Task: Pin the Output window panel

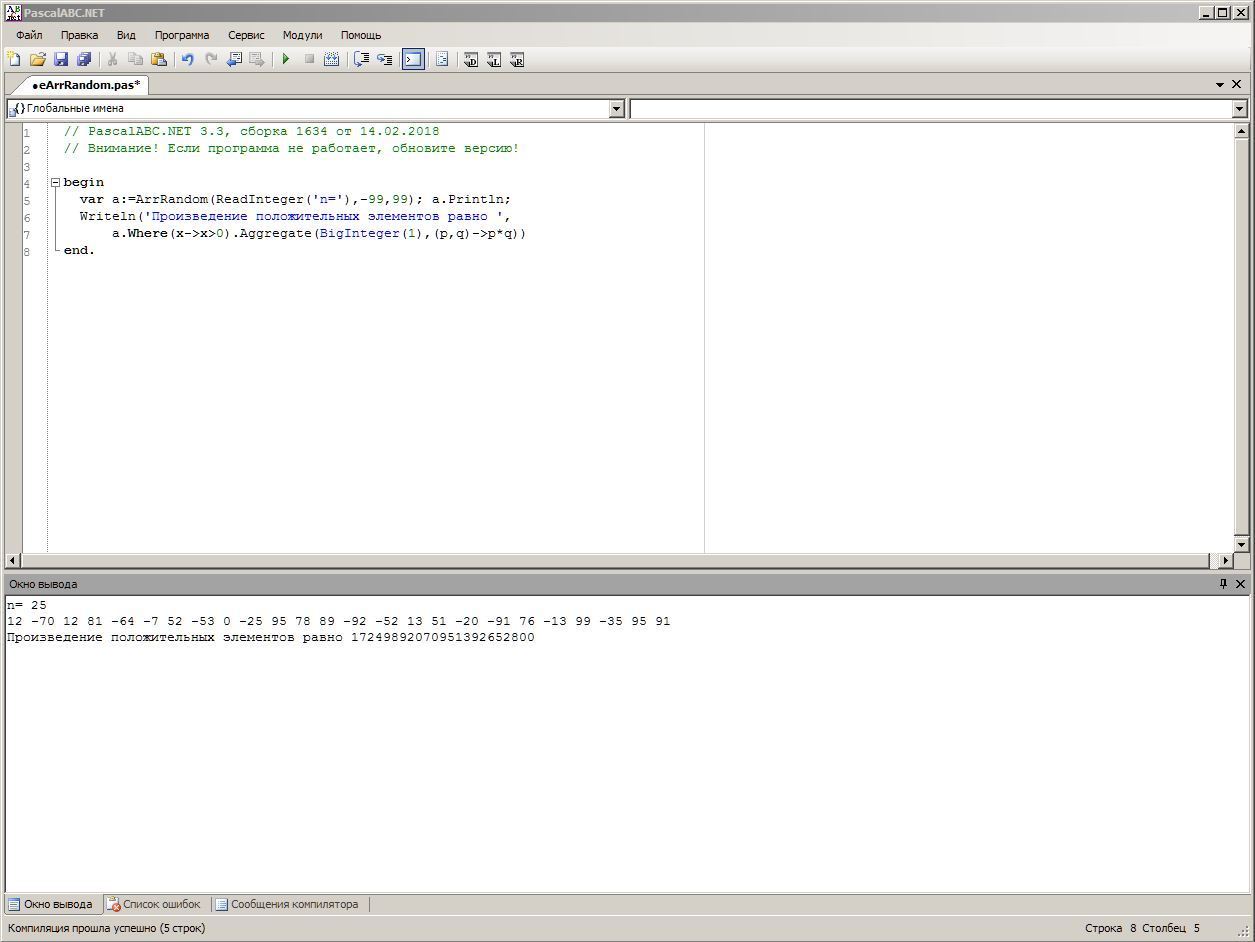Action: point(1222,584)
